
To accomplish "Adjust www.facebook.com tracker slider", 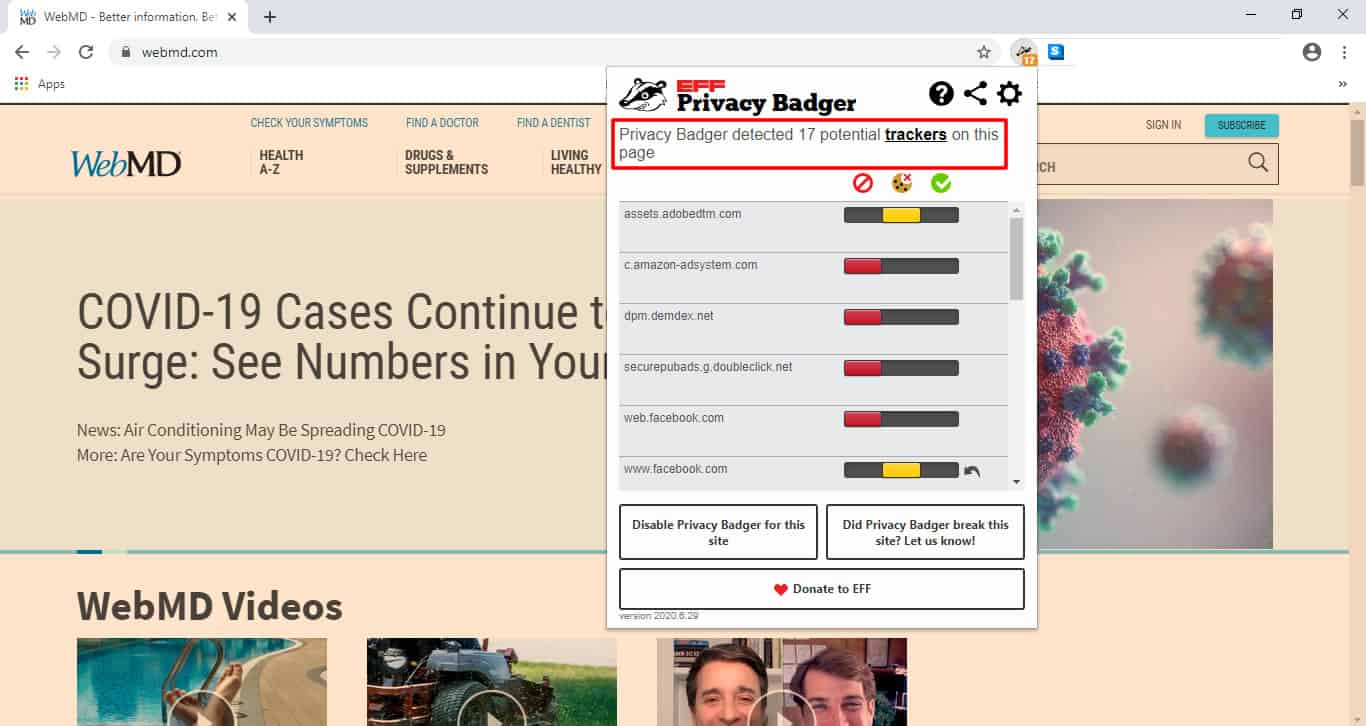I will coord(901,470).
